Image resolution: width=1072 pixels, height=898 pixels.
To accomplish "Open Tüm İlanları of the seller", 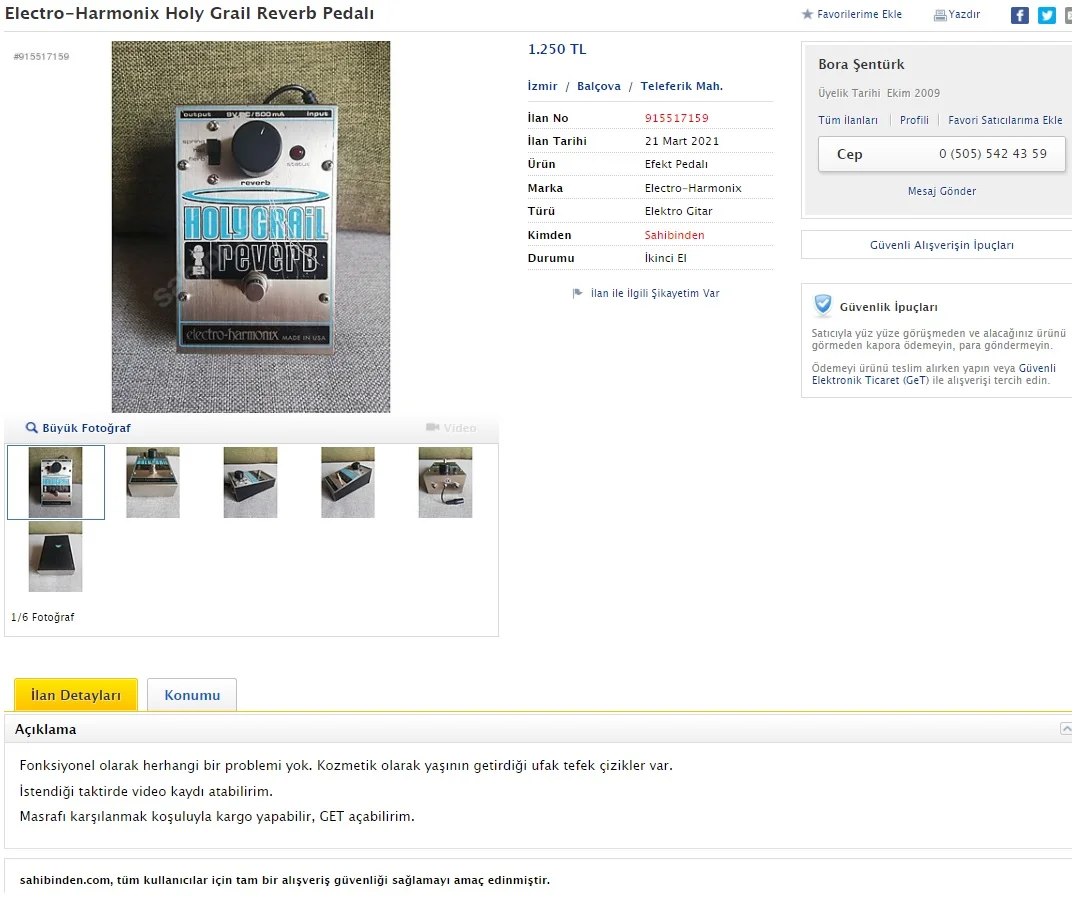I will point(848,120).
